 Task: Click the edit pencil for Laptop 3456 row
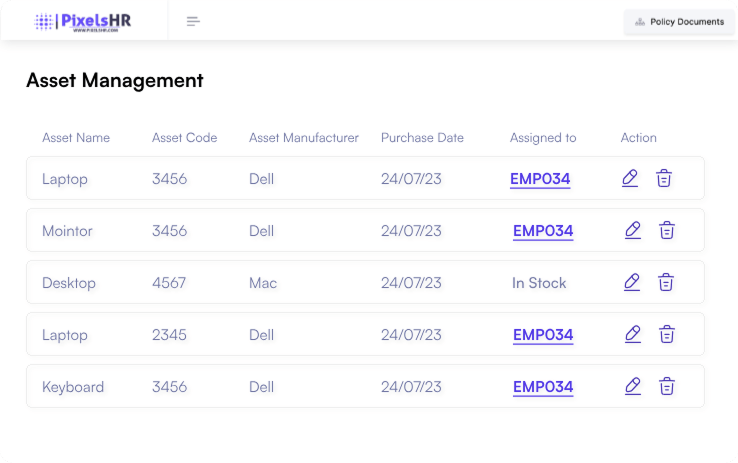click(x=629, y=178)
